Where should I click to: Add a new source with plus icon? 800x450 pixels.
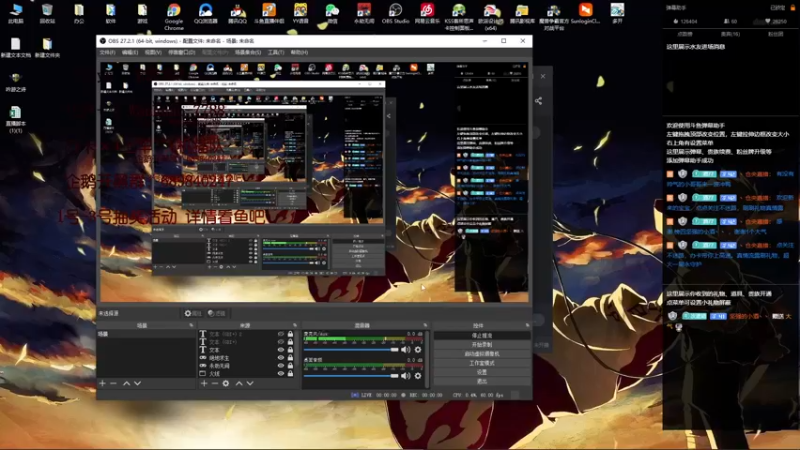click(x=204, y=383)
